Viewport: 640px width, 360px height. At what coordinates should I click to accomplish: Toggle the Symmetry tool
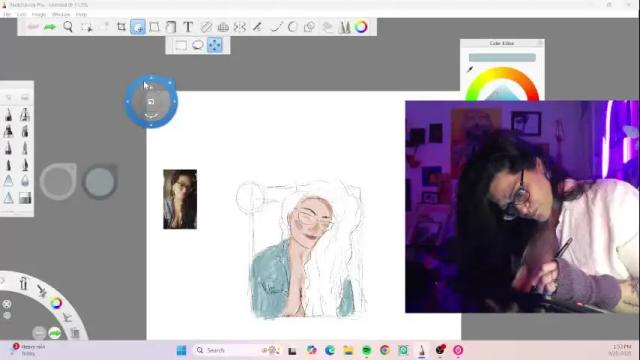(240, 27)
